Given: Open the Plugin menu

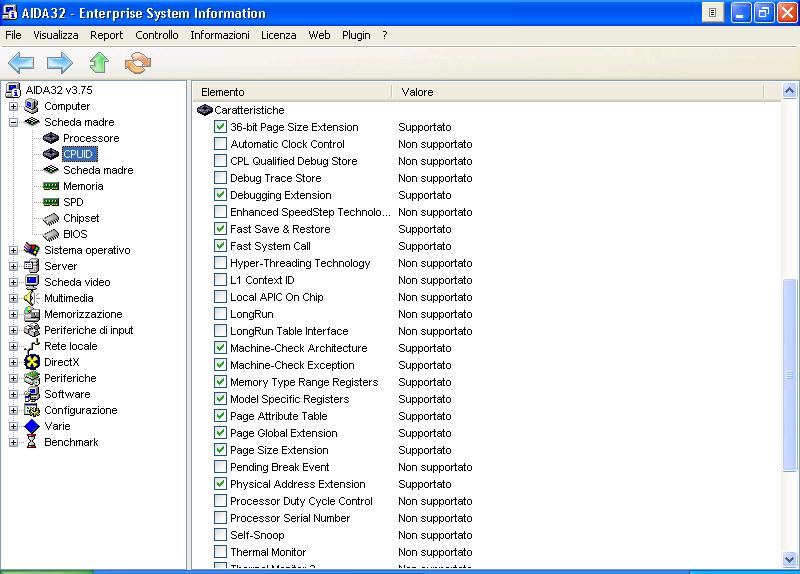Looking at the screenshot, I should point(356,35).
